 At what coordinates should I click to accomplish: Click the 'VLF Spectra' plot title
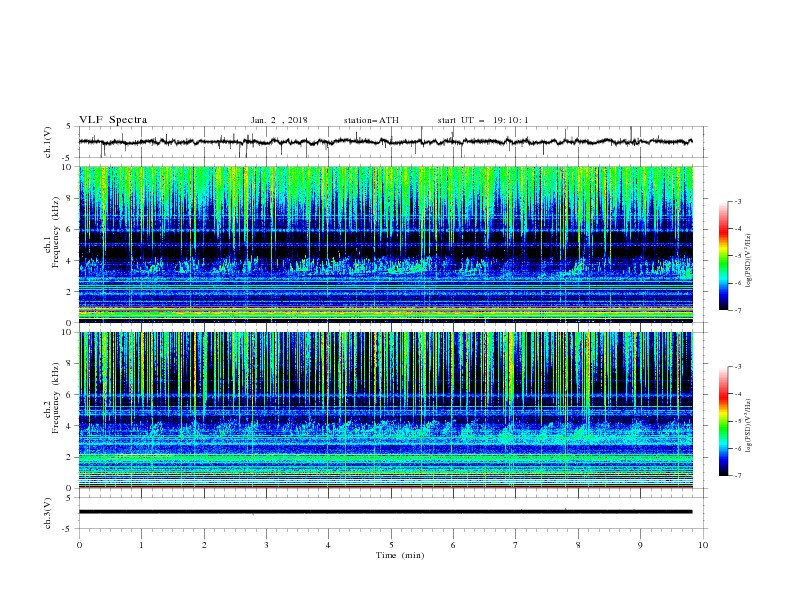[113, 120]
